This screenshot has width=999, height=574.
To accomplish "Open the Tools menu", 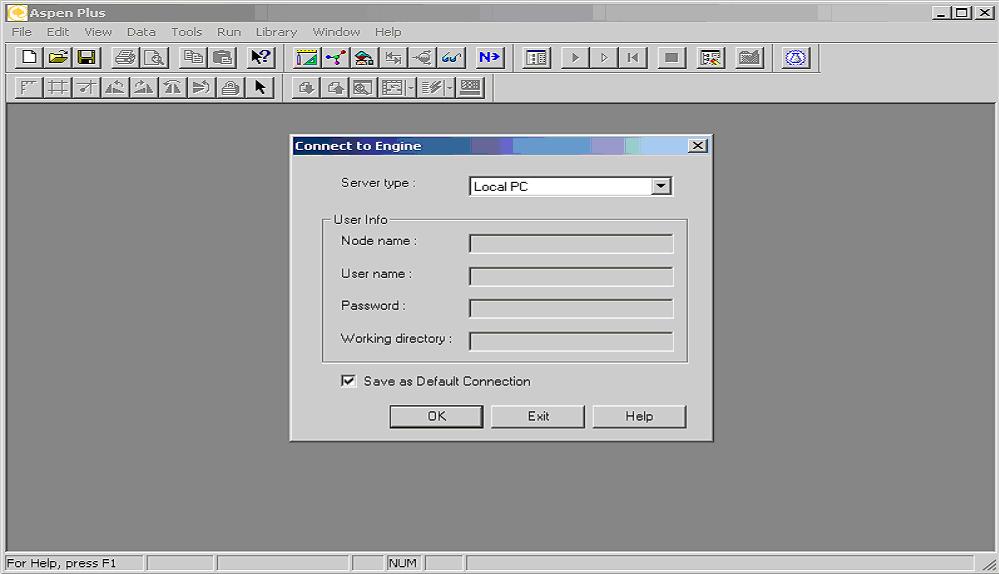I will coord(186,32).
